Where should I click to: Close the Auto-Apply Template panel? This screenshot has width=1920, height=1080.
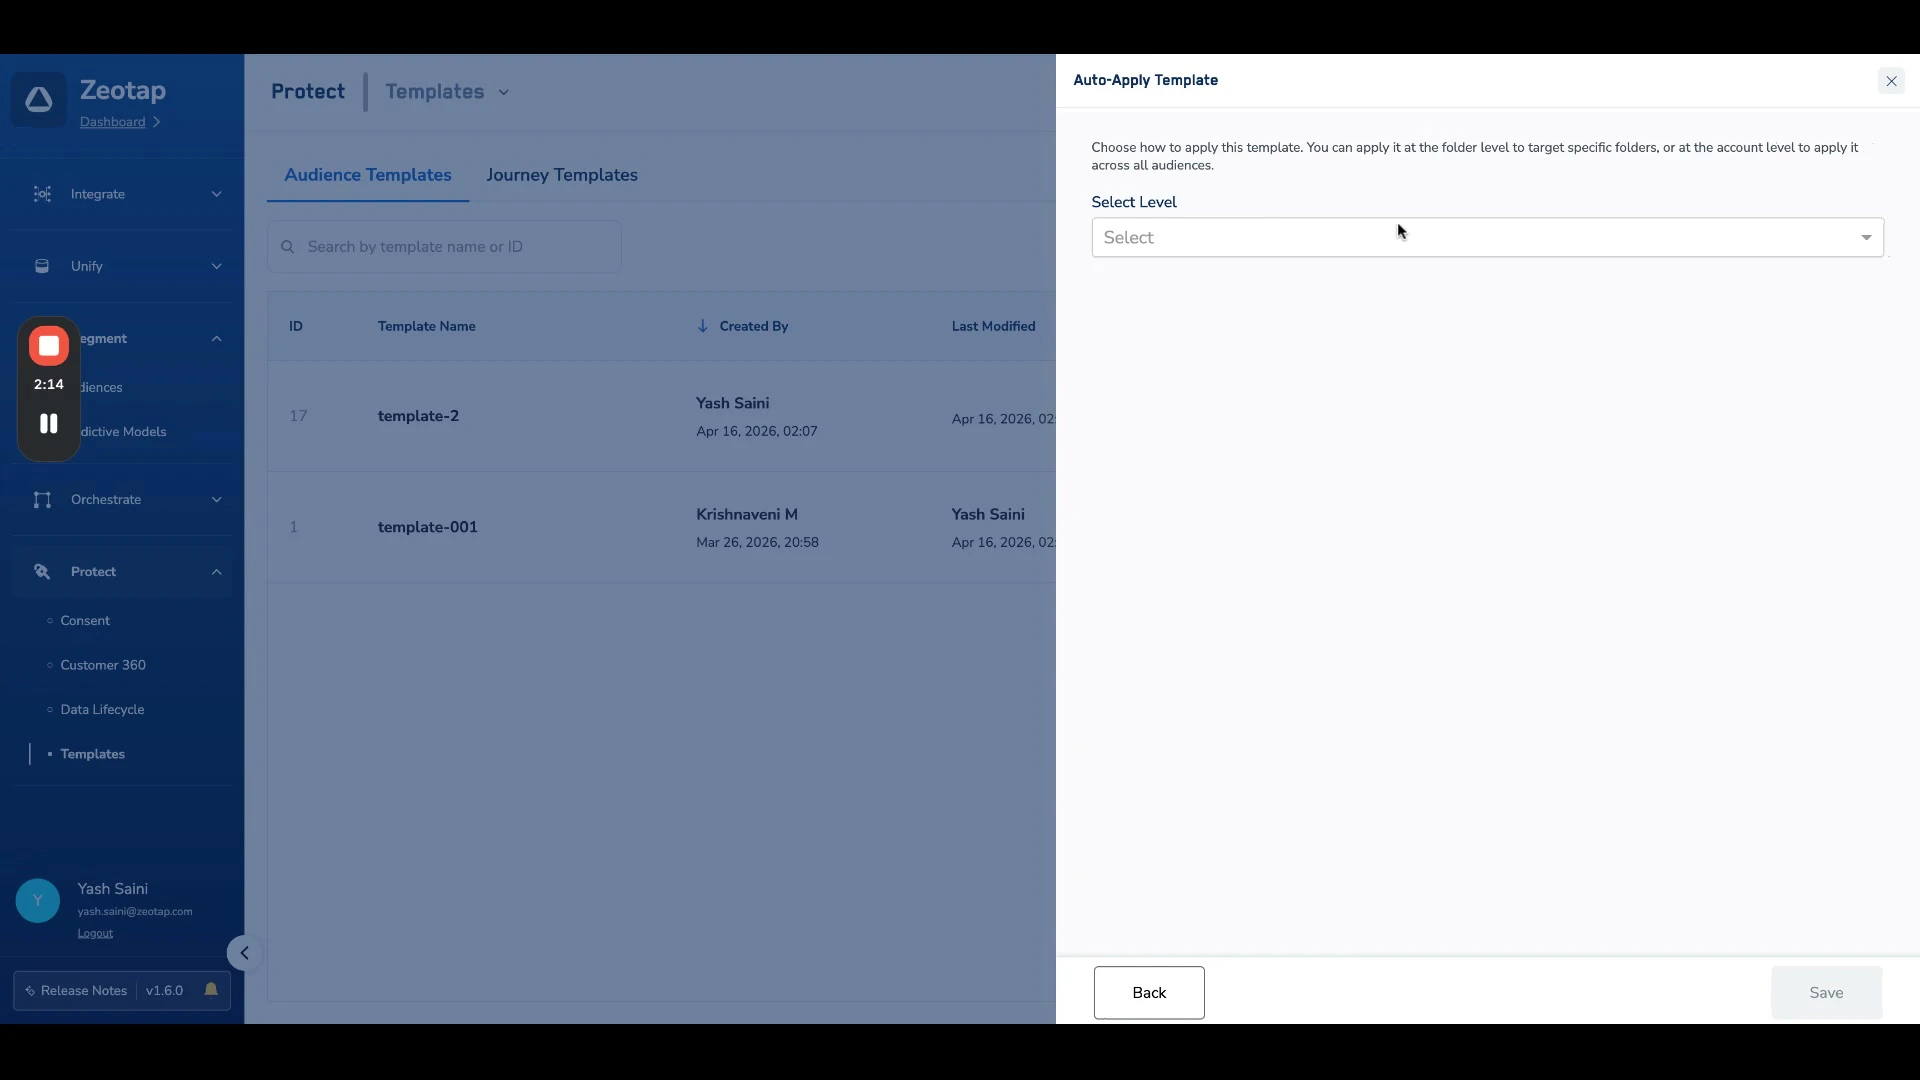1890,81
